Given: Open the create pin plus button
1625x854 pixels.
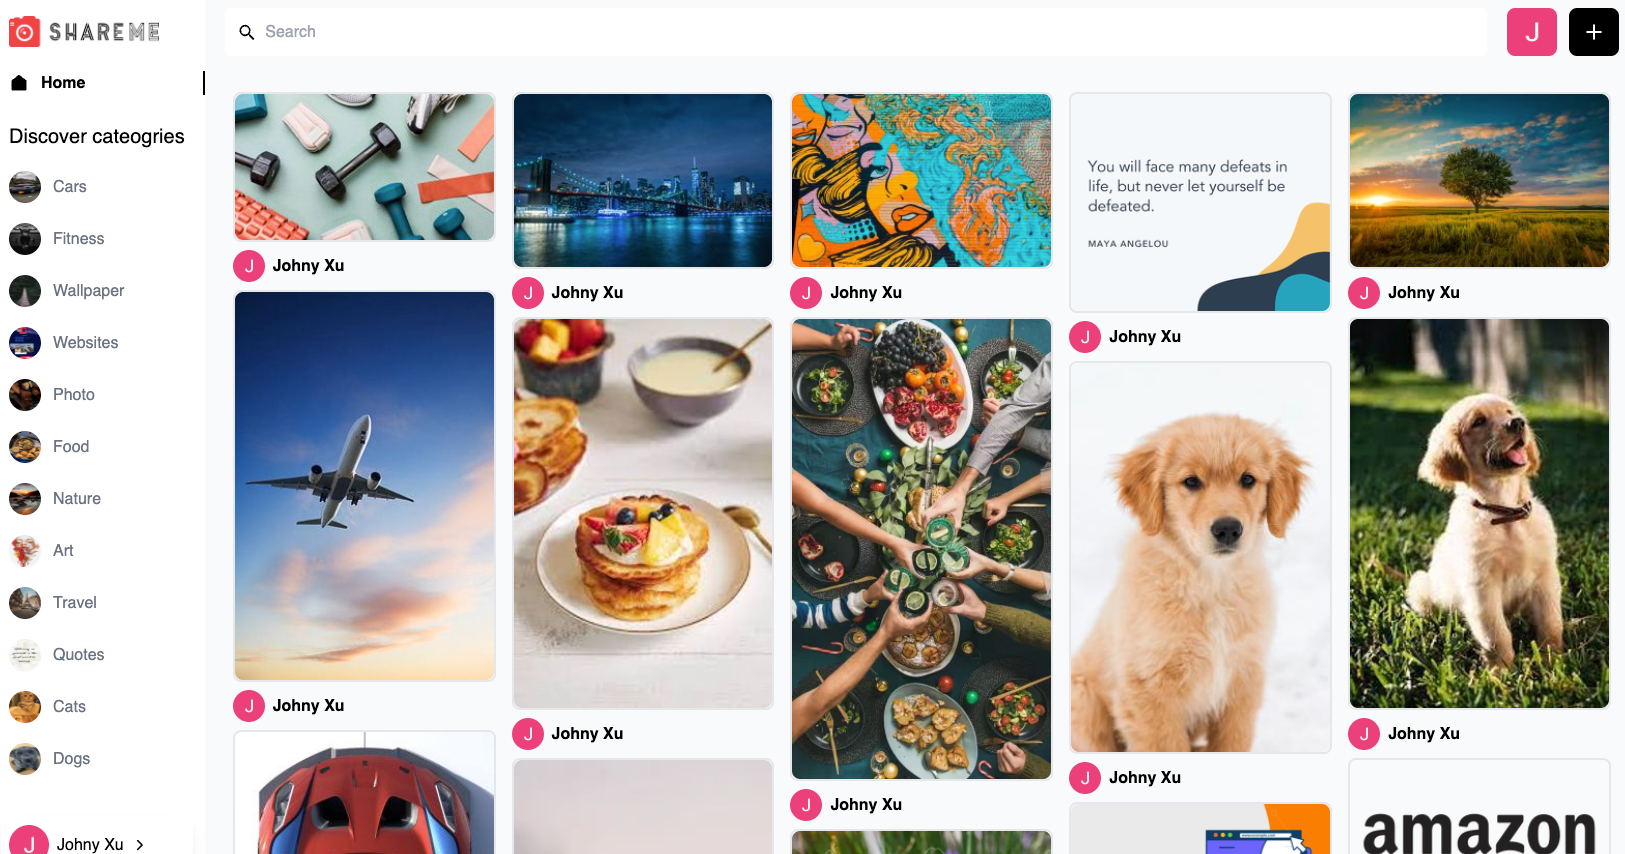Looking at the screenshot, I should pos(1593,32).
